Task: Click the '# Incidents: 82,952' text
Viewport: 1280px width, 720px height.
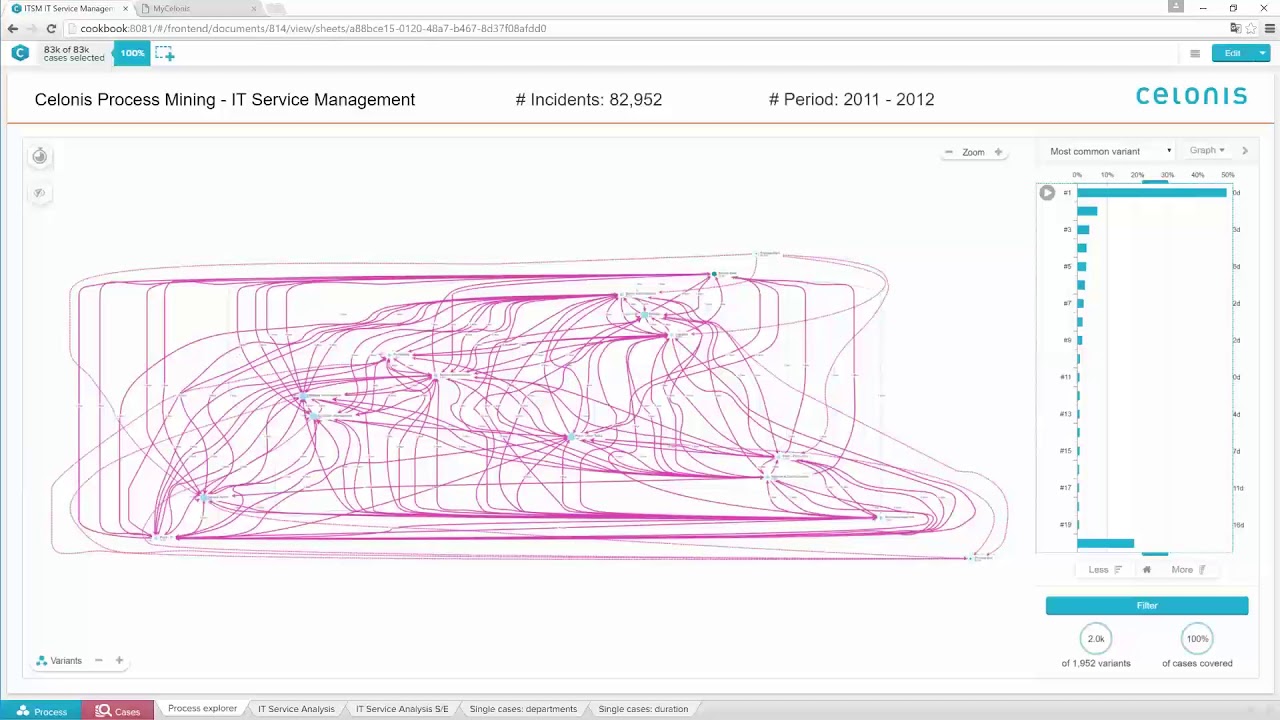Action: point(589,99)
